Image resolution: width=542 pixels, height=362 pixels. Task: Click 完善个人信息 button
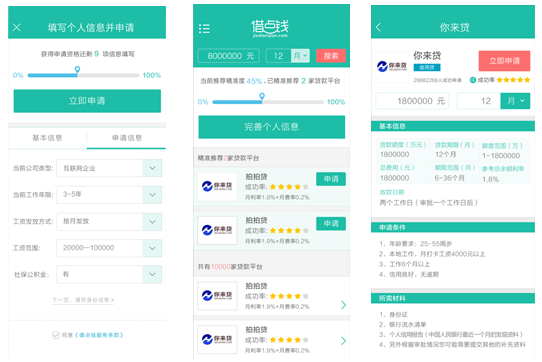272,127
